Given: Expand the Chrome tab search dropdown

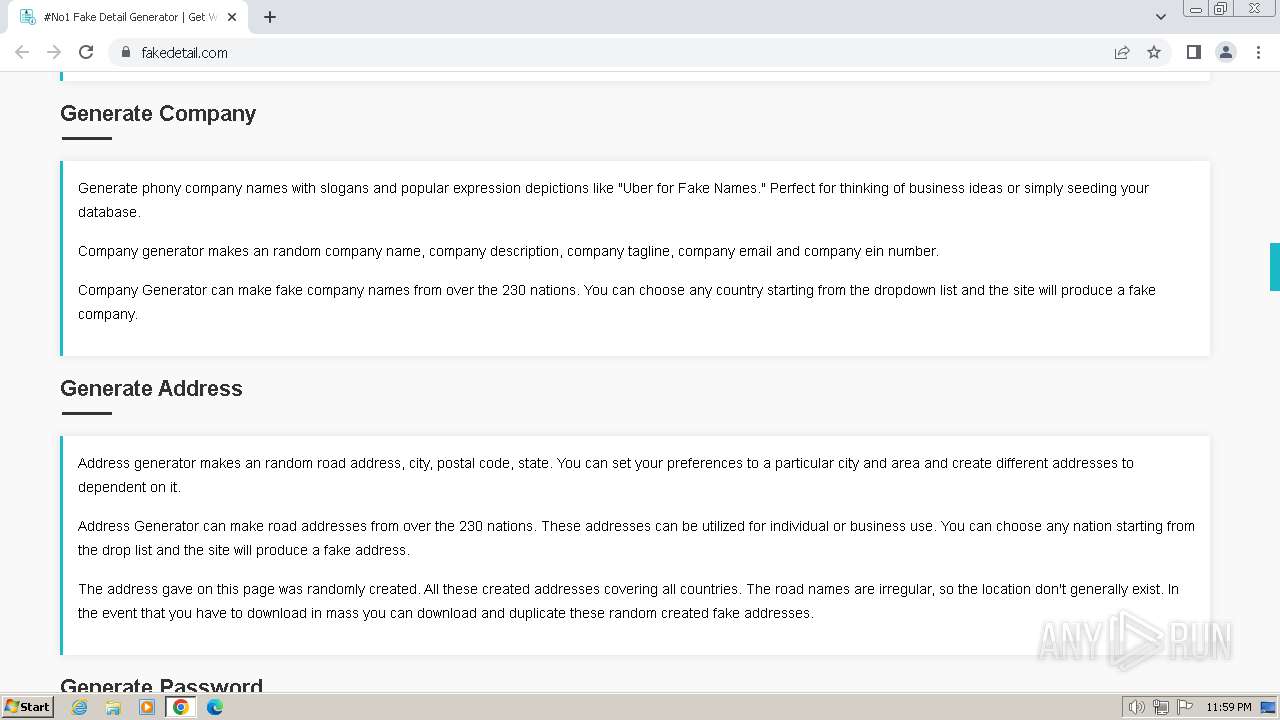Looking at the screenshot, I should (1160, 17).
